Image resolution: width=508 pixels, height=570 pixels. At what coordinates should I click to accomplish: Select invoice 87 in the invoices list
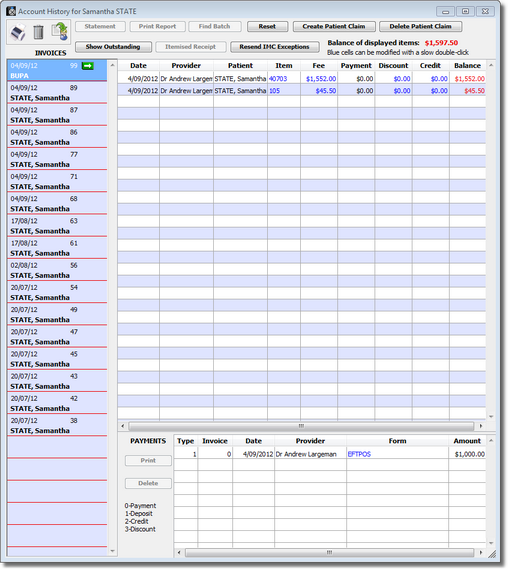tap(57, 115)
